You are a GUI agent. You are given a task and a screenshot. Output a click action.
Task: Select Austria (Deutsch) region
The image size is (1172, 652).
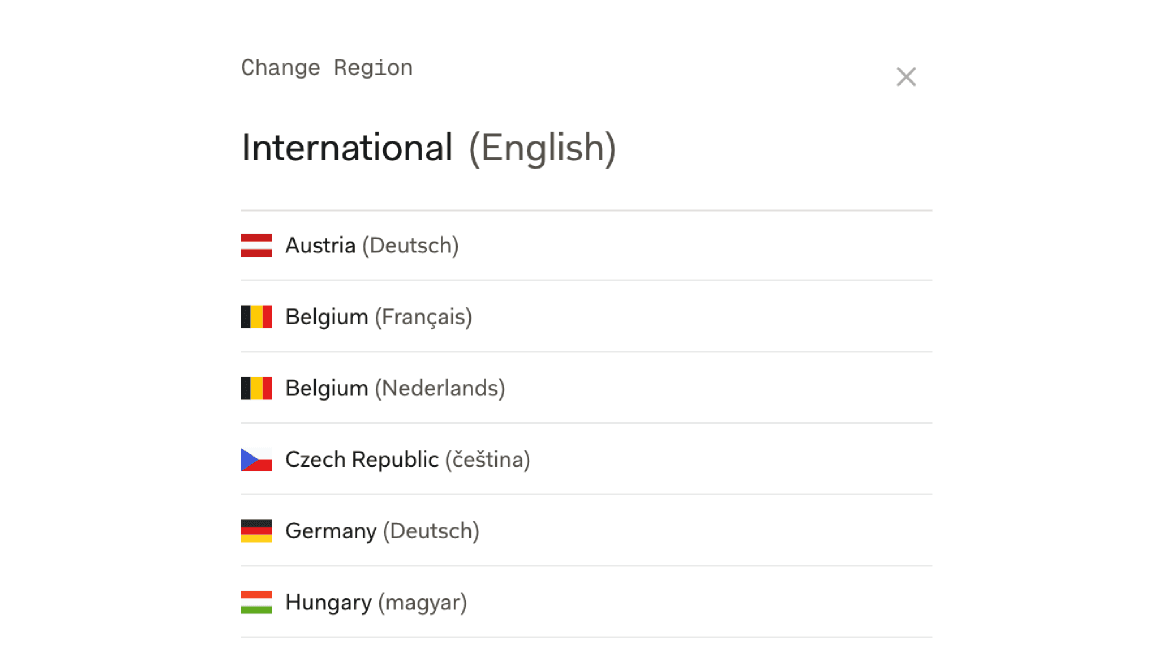pos(586,245)
